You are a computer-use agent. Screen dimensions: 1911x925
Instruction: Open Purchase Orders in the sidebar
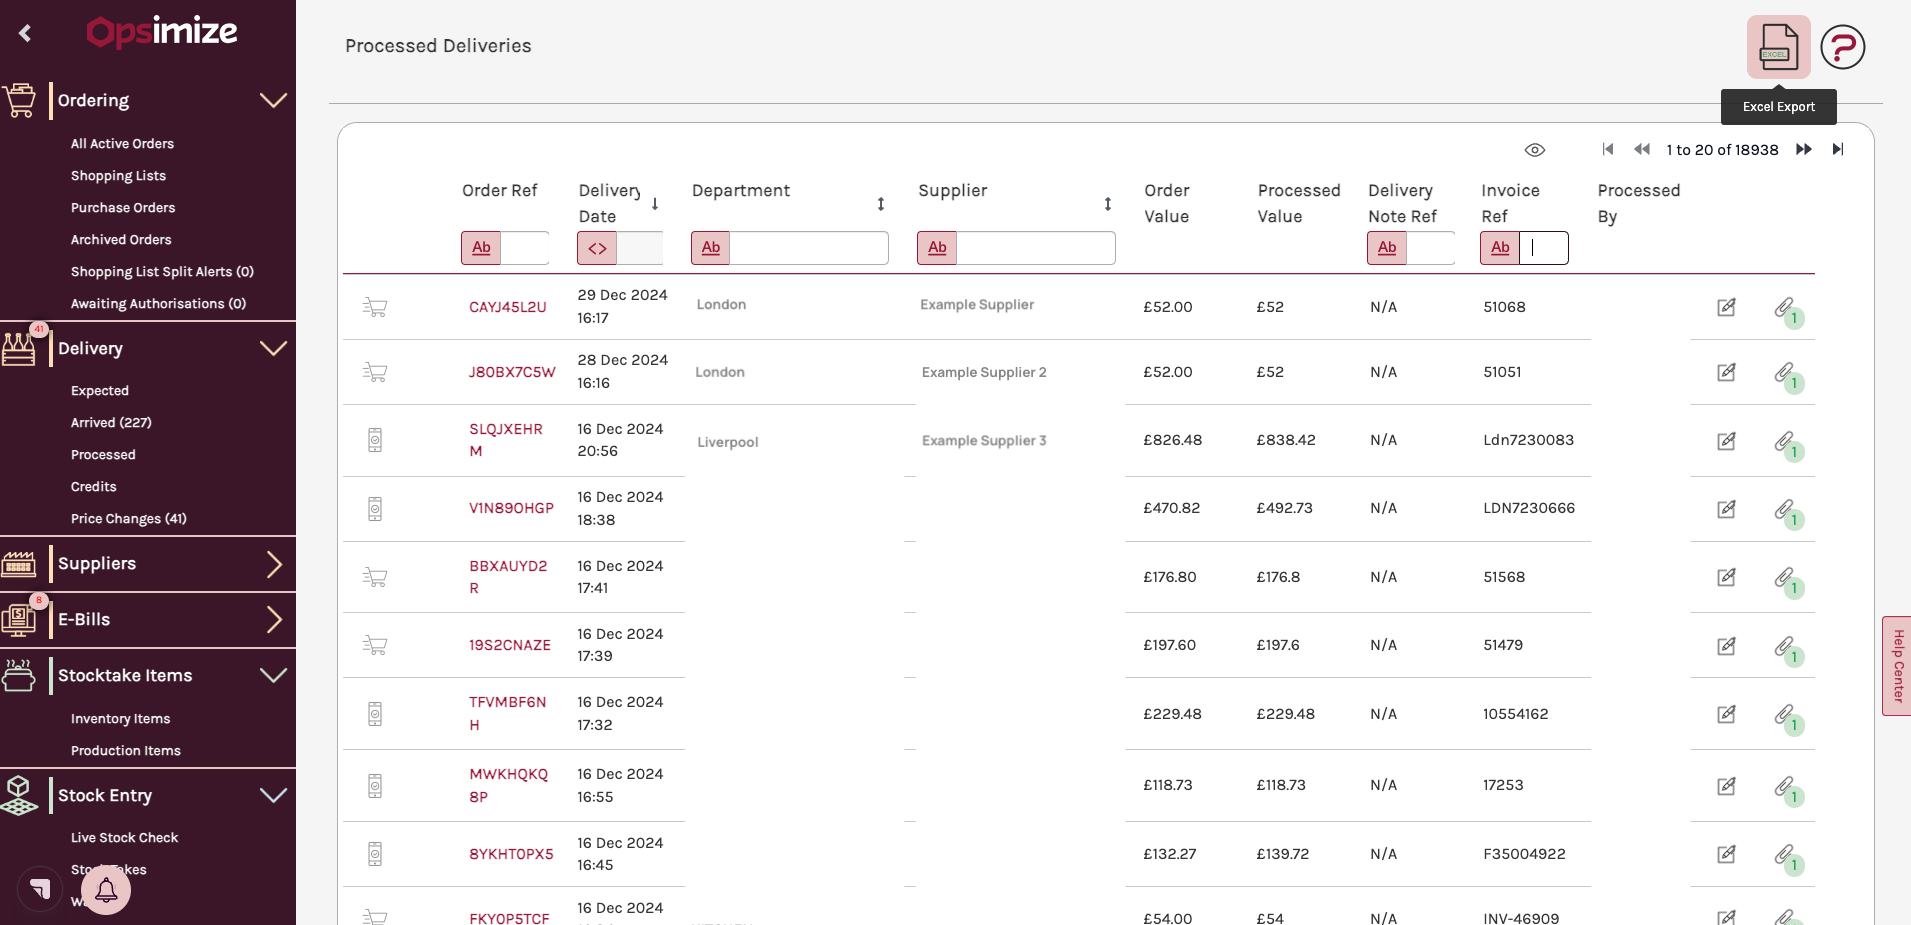[123, 208]
